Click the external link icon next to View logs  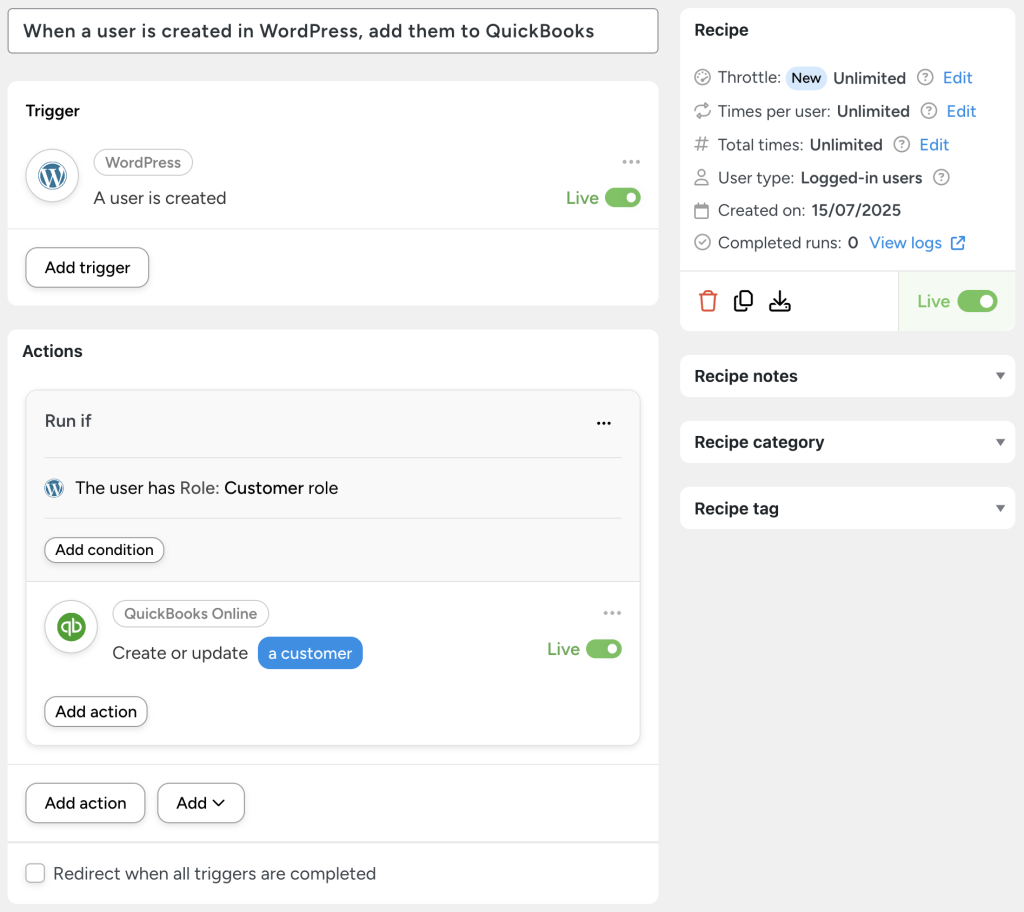tap(958, 242)
